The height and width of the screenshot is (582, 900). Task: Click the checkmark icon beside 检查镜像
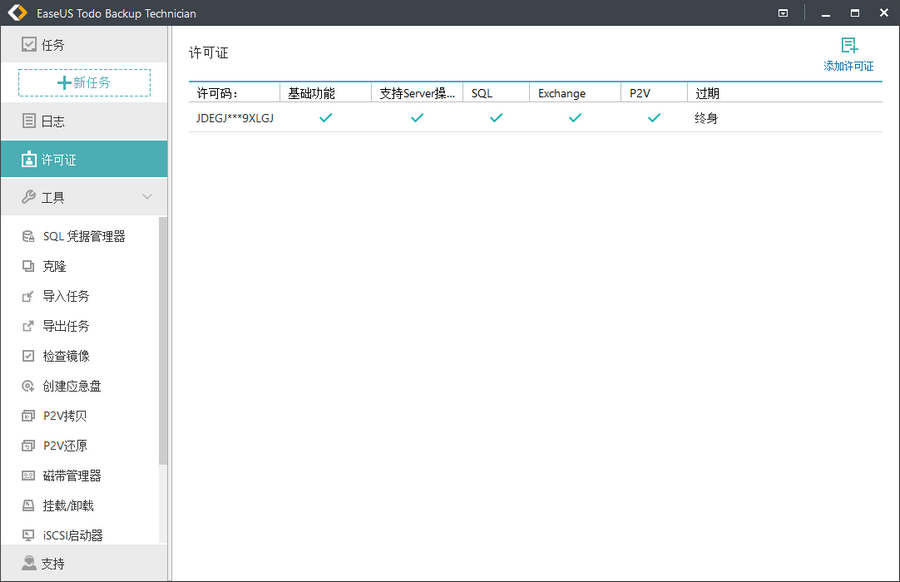28,356
